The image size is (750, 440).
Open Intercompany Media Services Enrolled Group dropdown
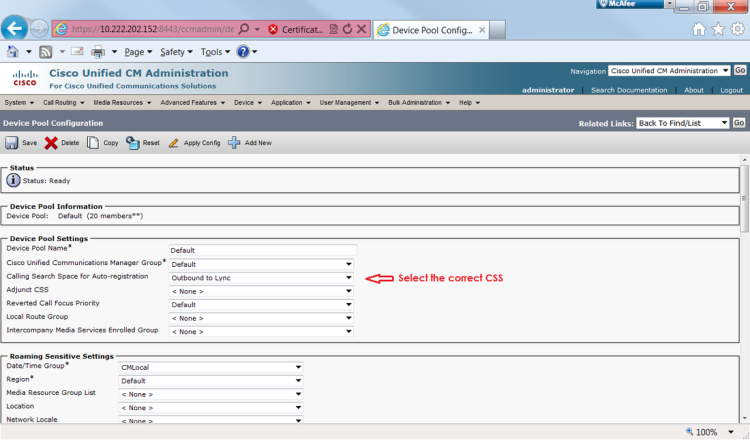click(x=261, y=331)
